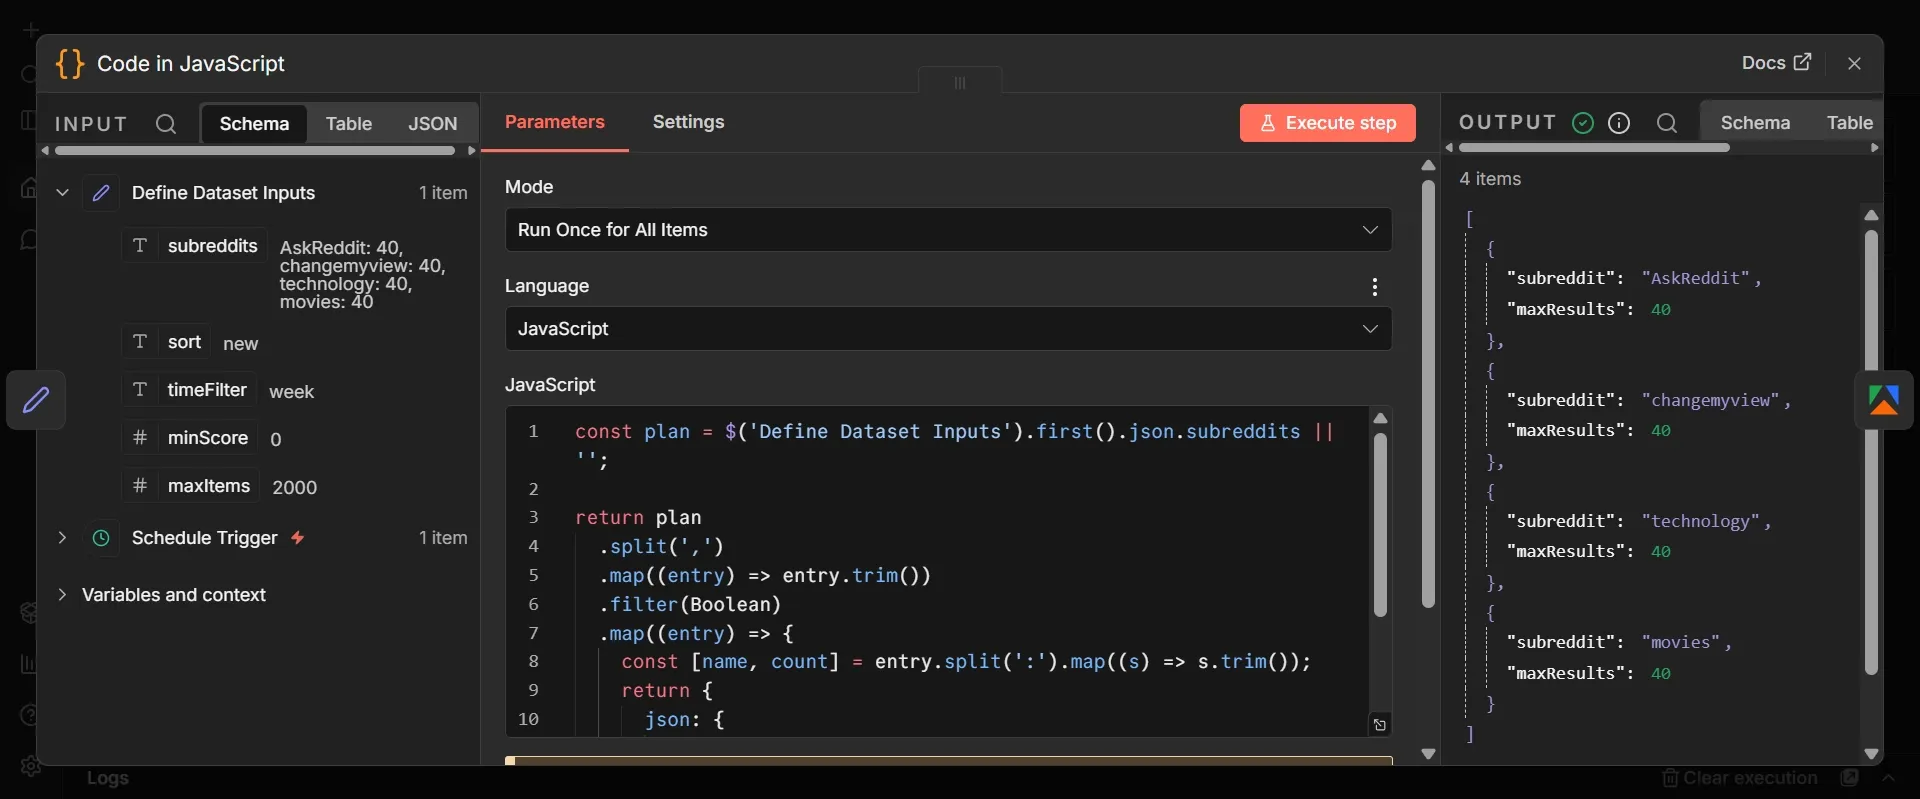This screenshot has width=1920, height=799.
Task: Click the "week" timeFilter value
Action: [292, 392]
